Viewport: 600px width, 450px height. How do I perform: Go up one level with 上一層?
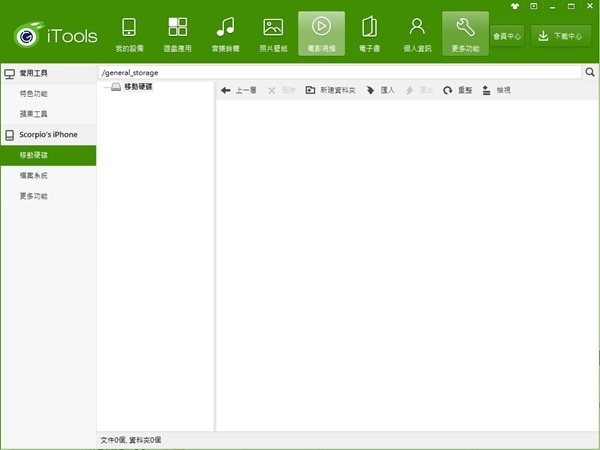tap(239, 90)
